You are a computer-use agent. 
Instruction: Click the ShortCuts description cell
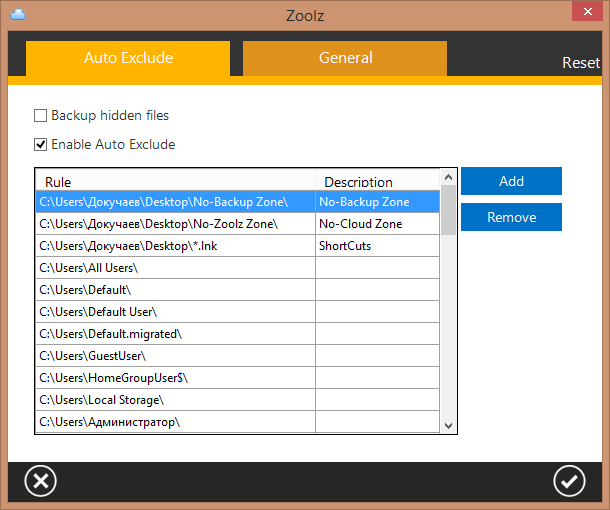(377, 246)
